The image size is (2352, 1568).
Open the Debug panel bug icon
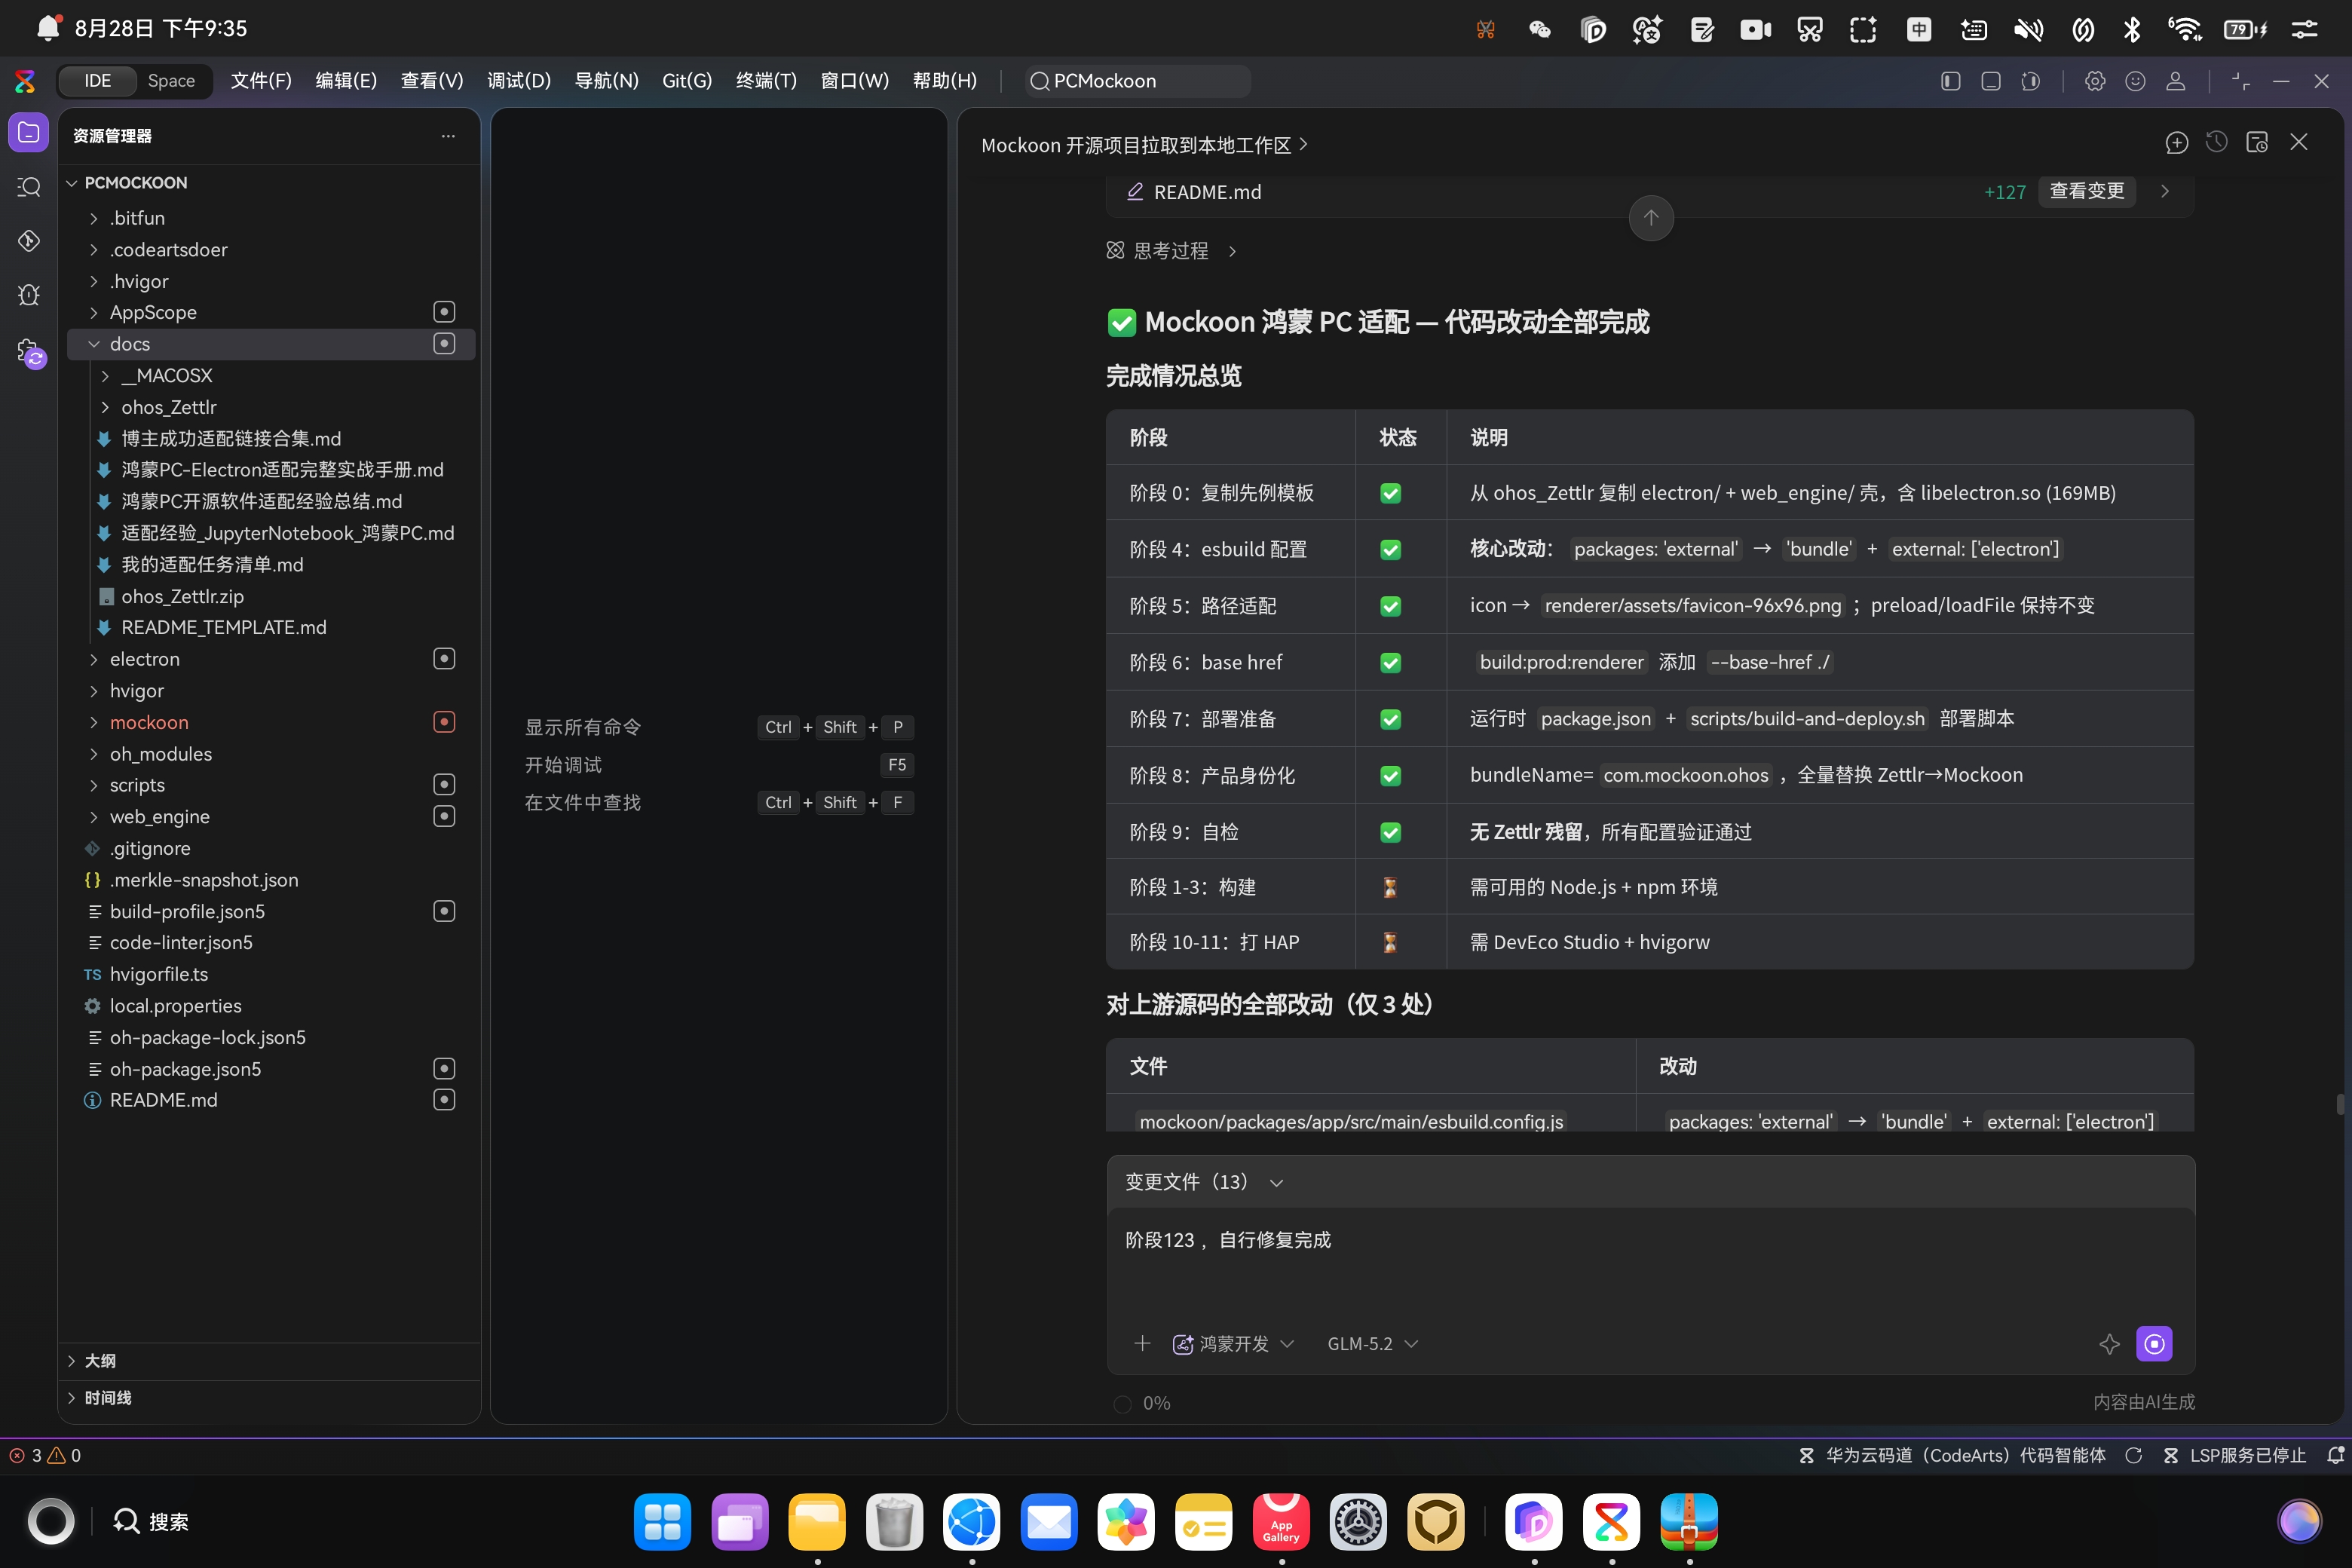pyautogui.click(x=29, y=295)
